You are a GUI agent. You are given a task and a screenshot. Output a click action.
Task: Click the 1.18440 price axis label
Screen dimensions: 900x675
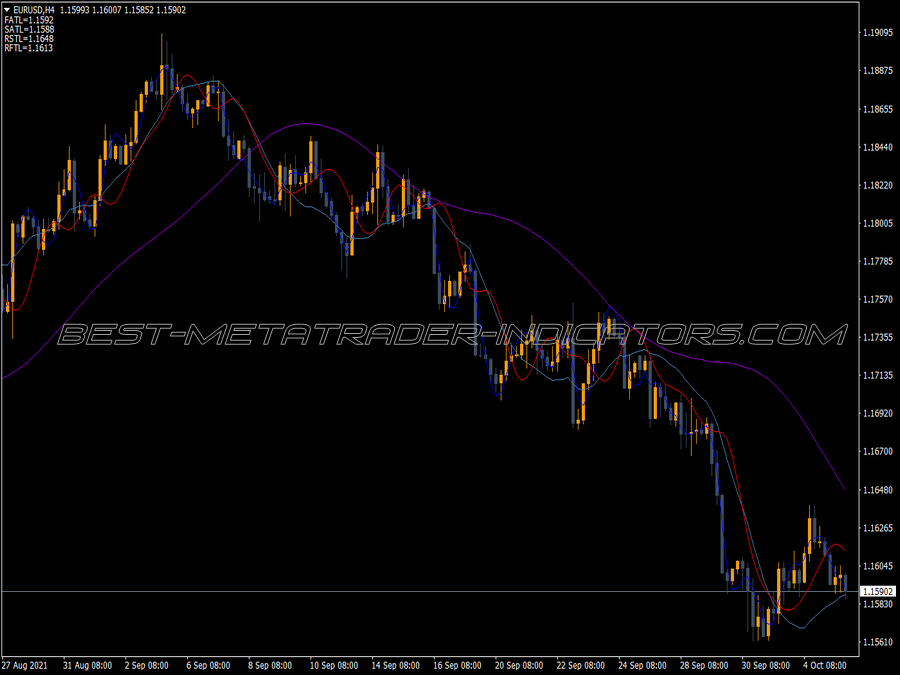pos(878,147)
